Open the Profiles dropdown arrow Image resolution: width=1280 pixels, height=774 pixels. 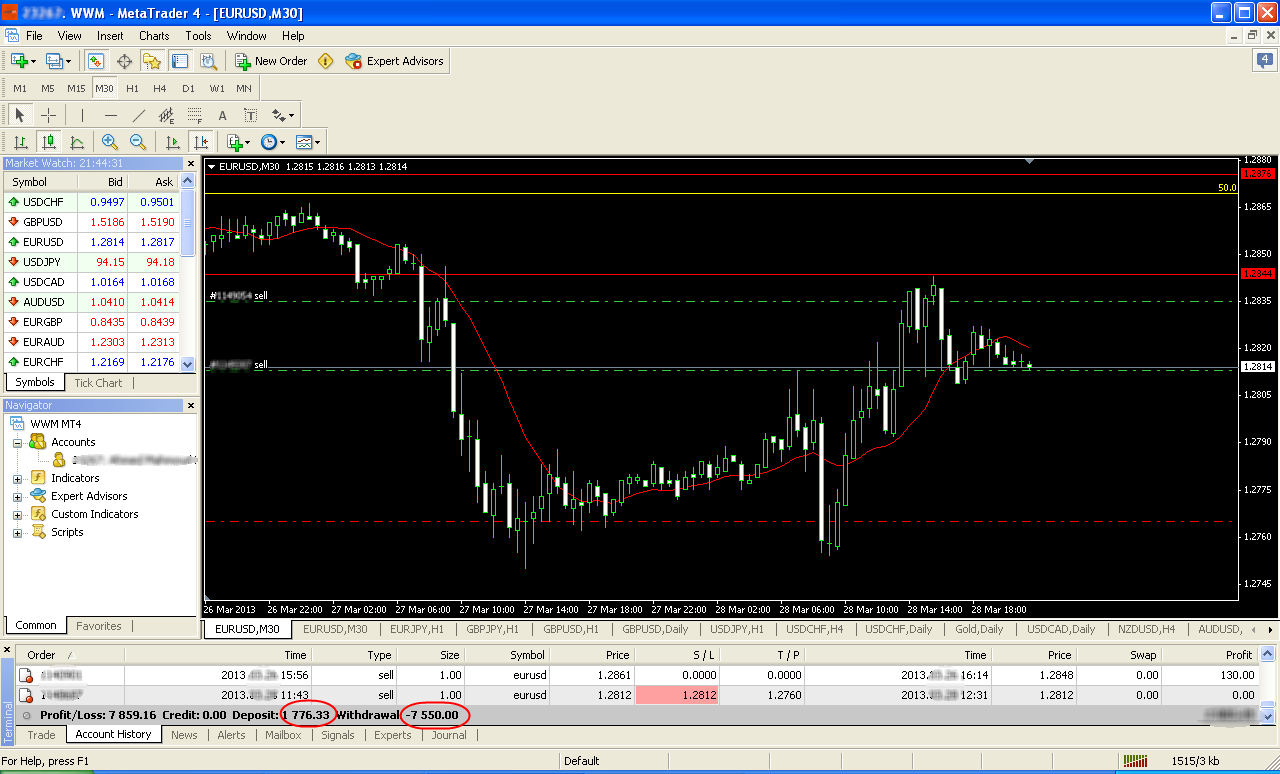click(x=69, y=61)
